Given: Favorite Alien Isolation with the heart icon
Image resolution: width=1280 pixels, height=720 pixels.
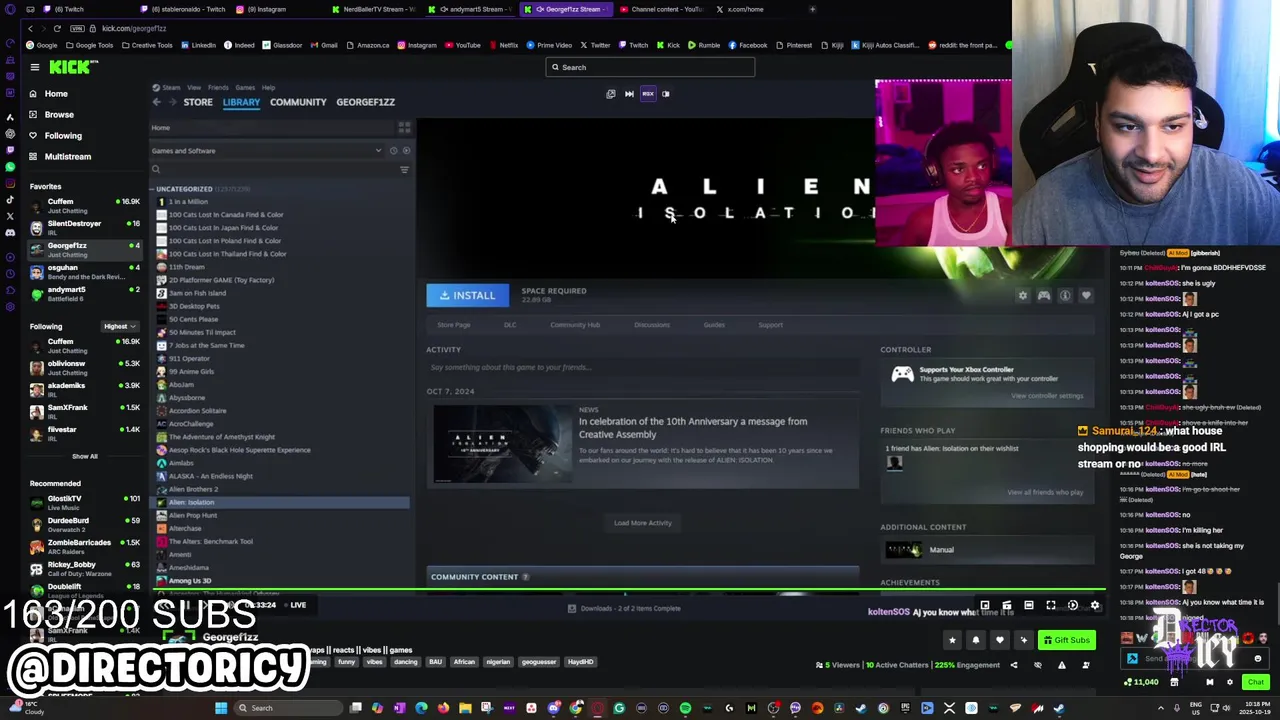Looking at the screenshot, I should (1086, 296).
